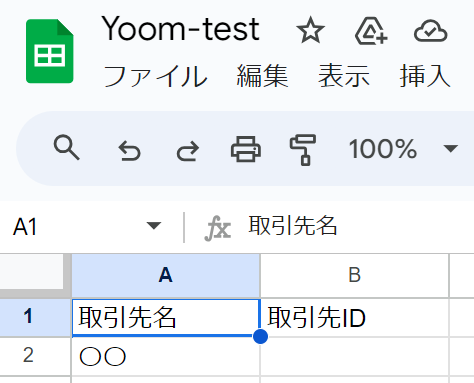Rename the Yoom-test document title

[x=180, y=29]
